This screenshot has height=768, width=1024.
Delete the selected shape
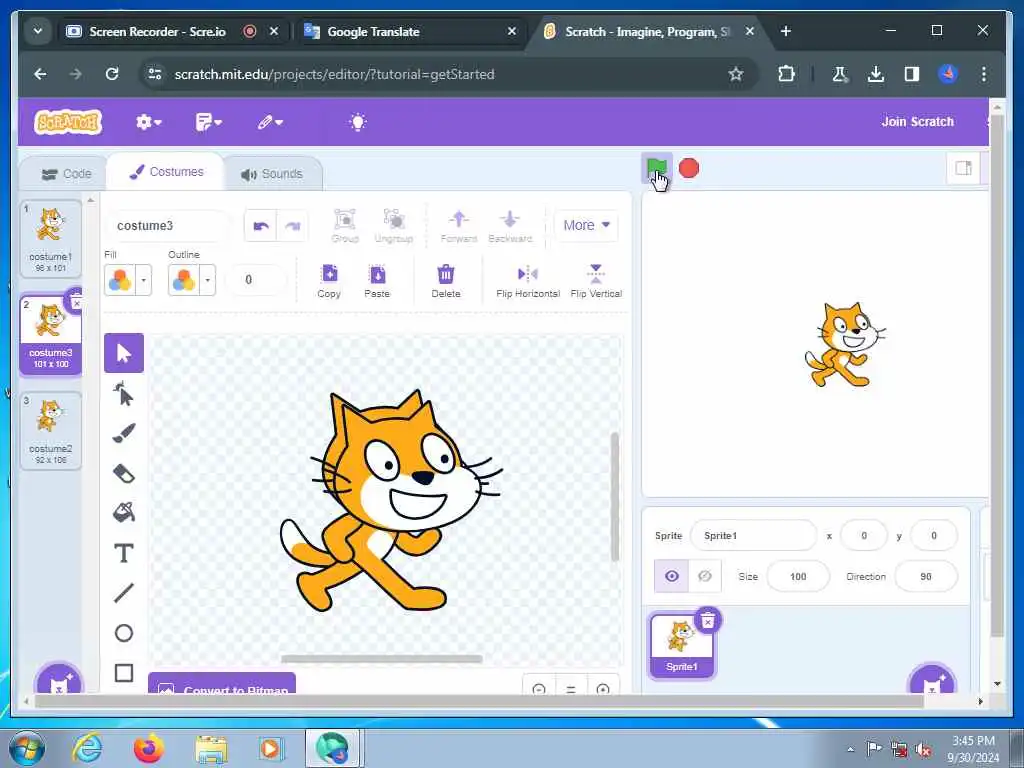[x=446, y=281]
